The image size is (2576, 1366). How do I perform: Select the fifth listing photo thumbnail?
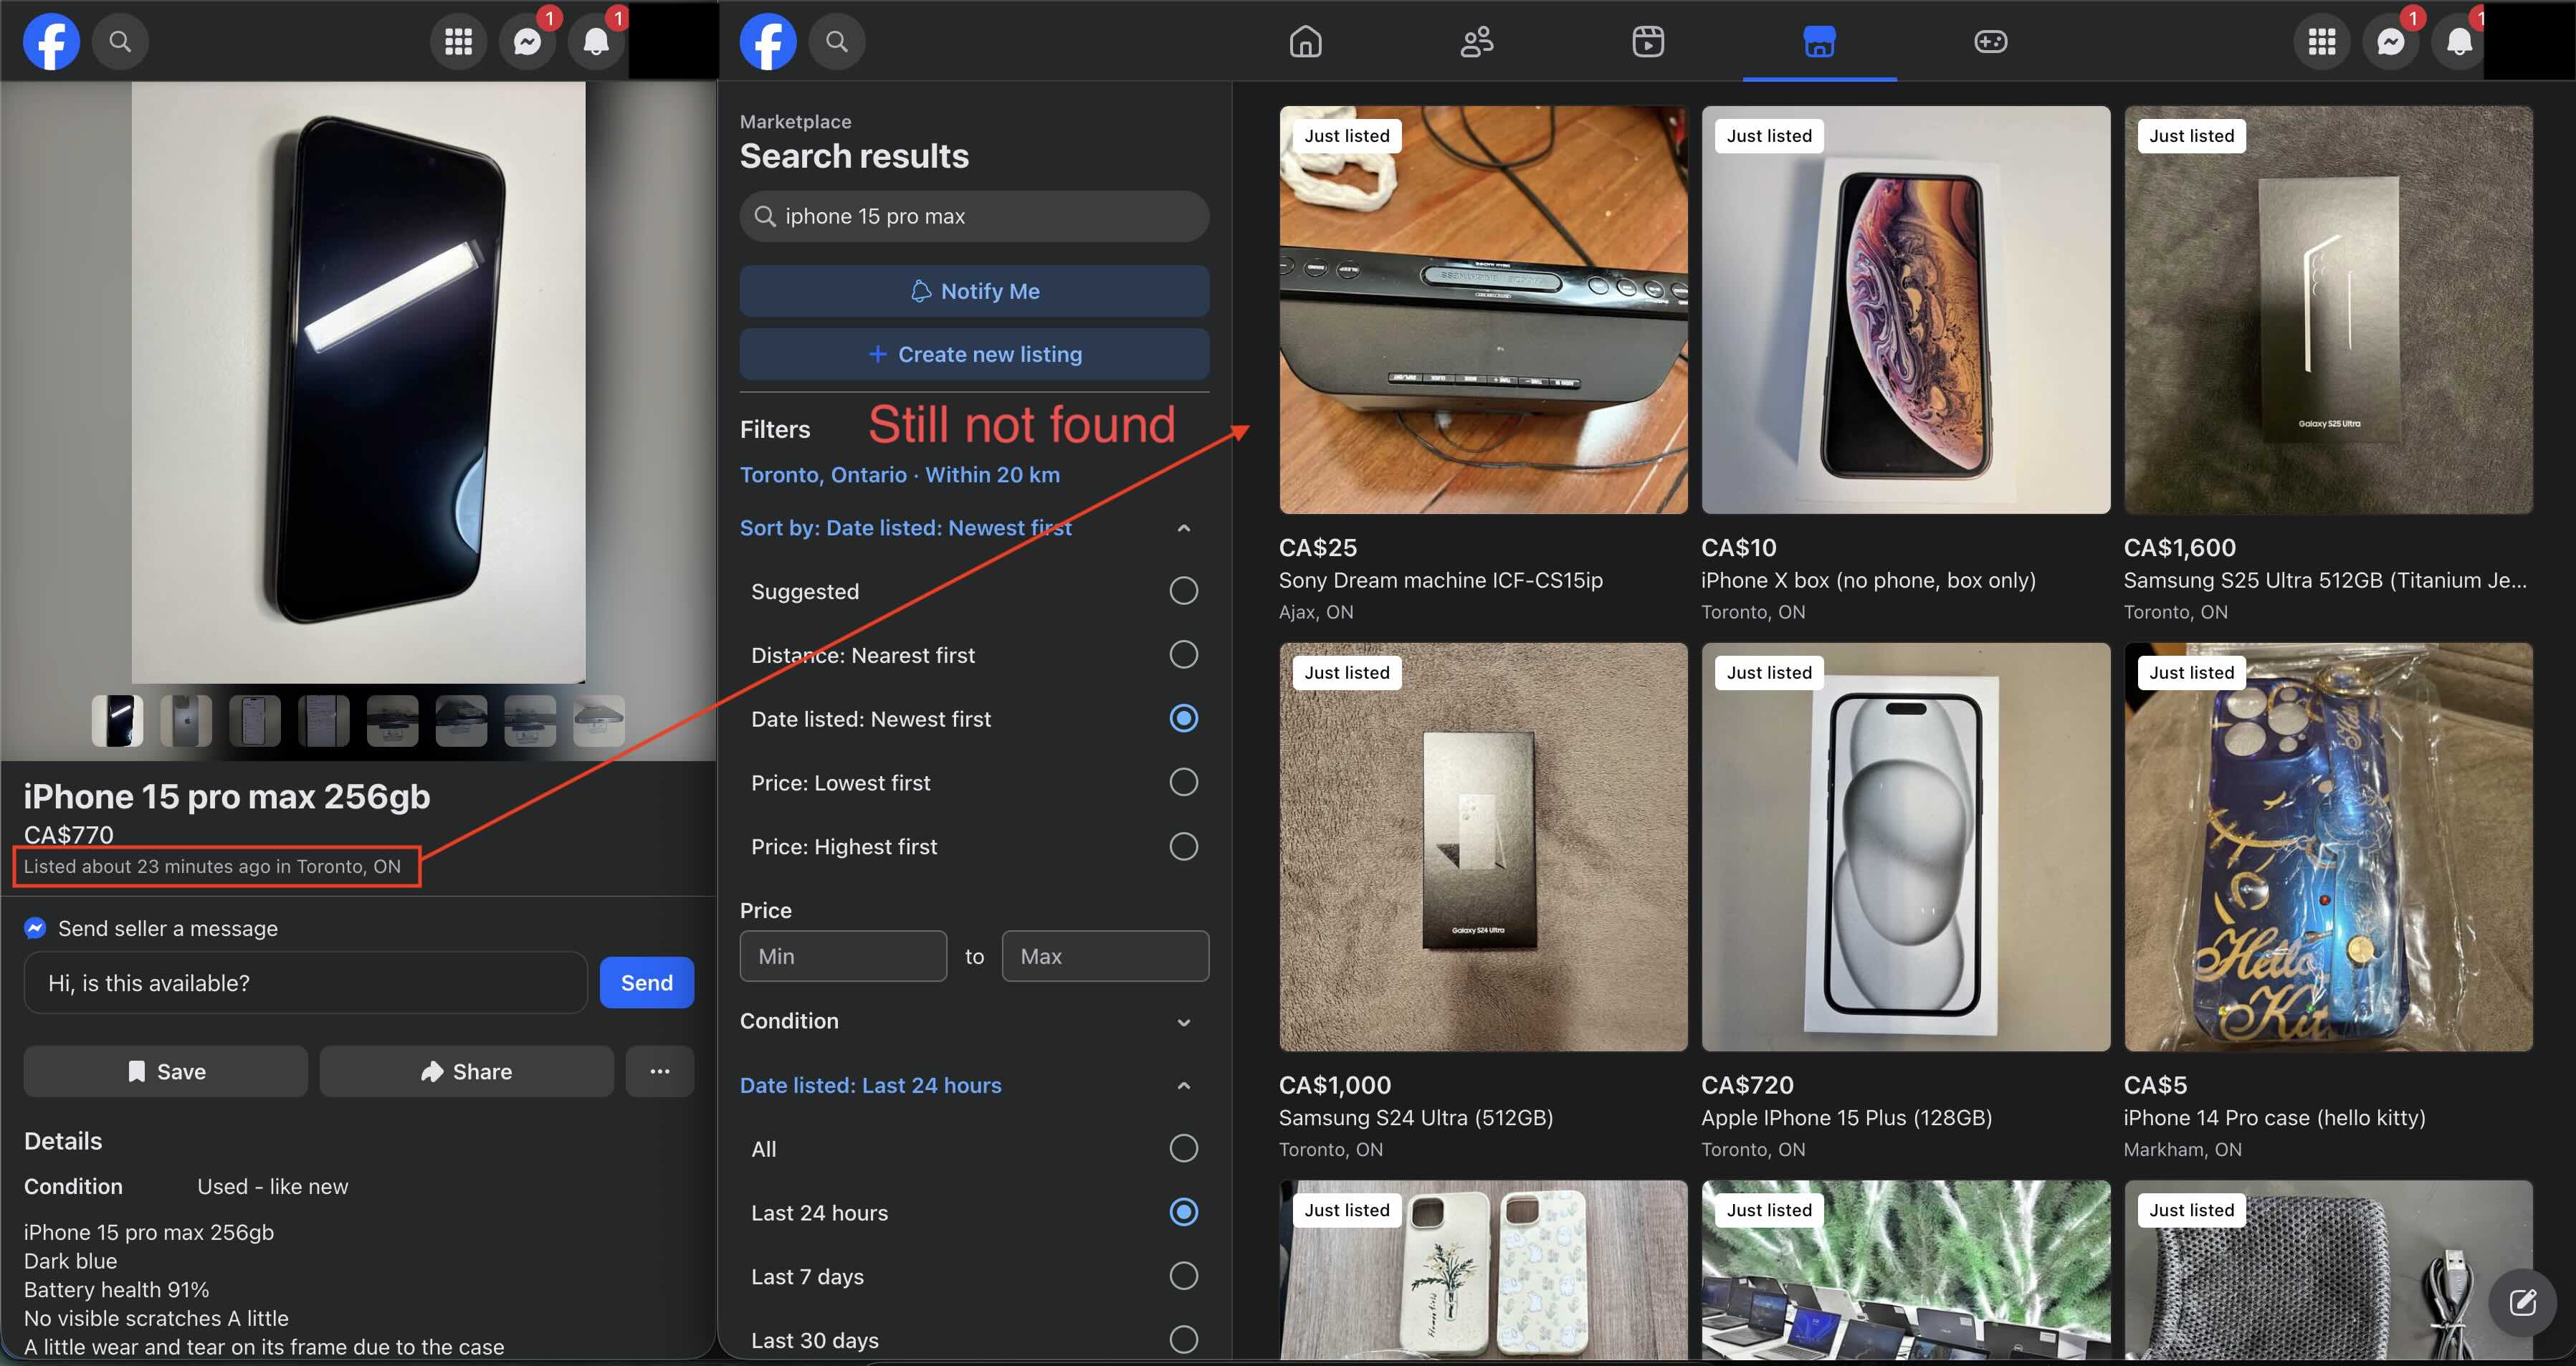(392, 721)
